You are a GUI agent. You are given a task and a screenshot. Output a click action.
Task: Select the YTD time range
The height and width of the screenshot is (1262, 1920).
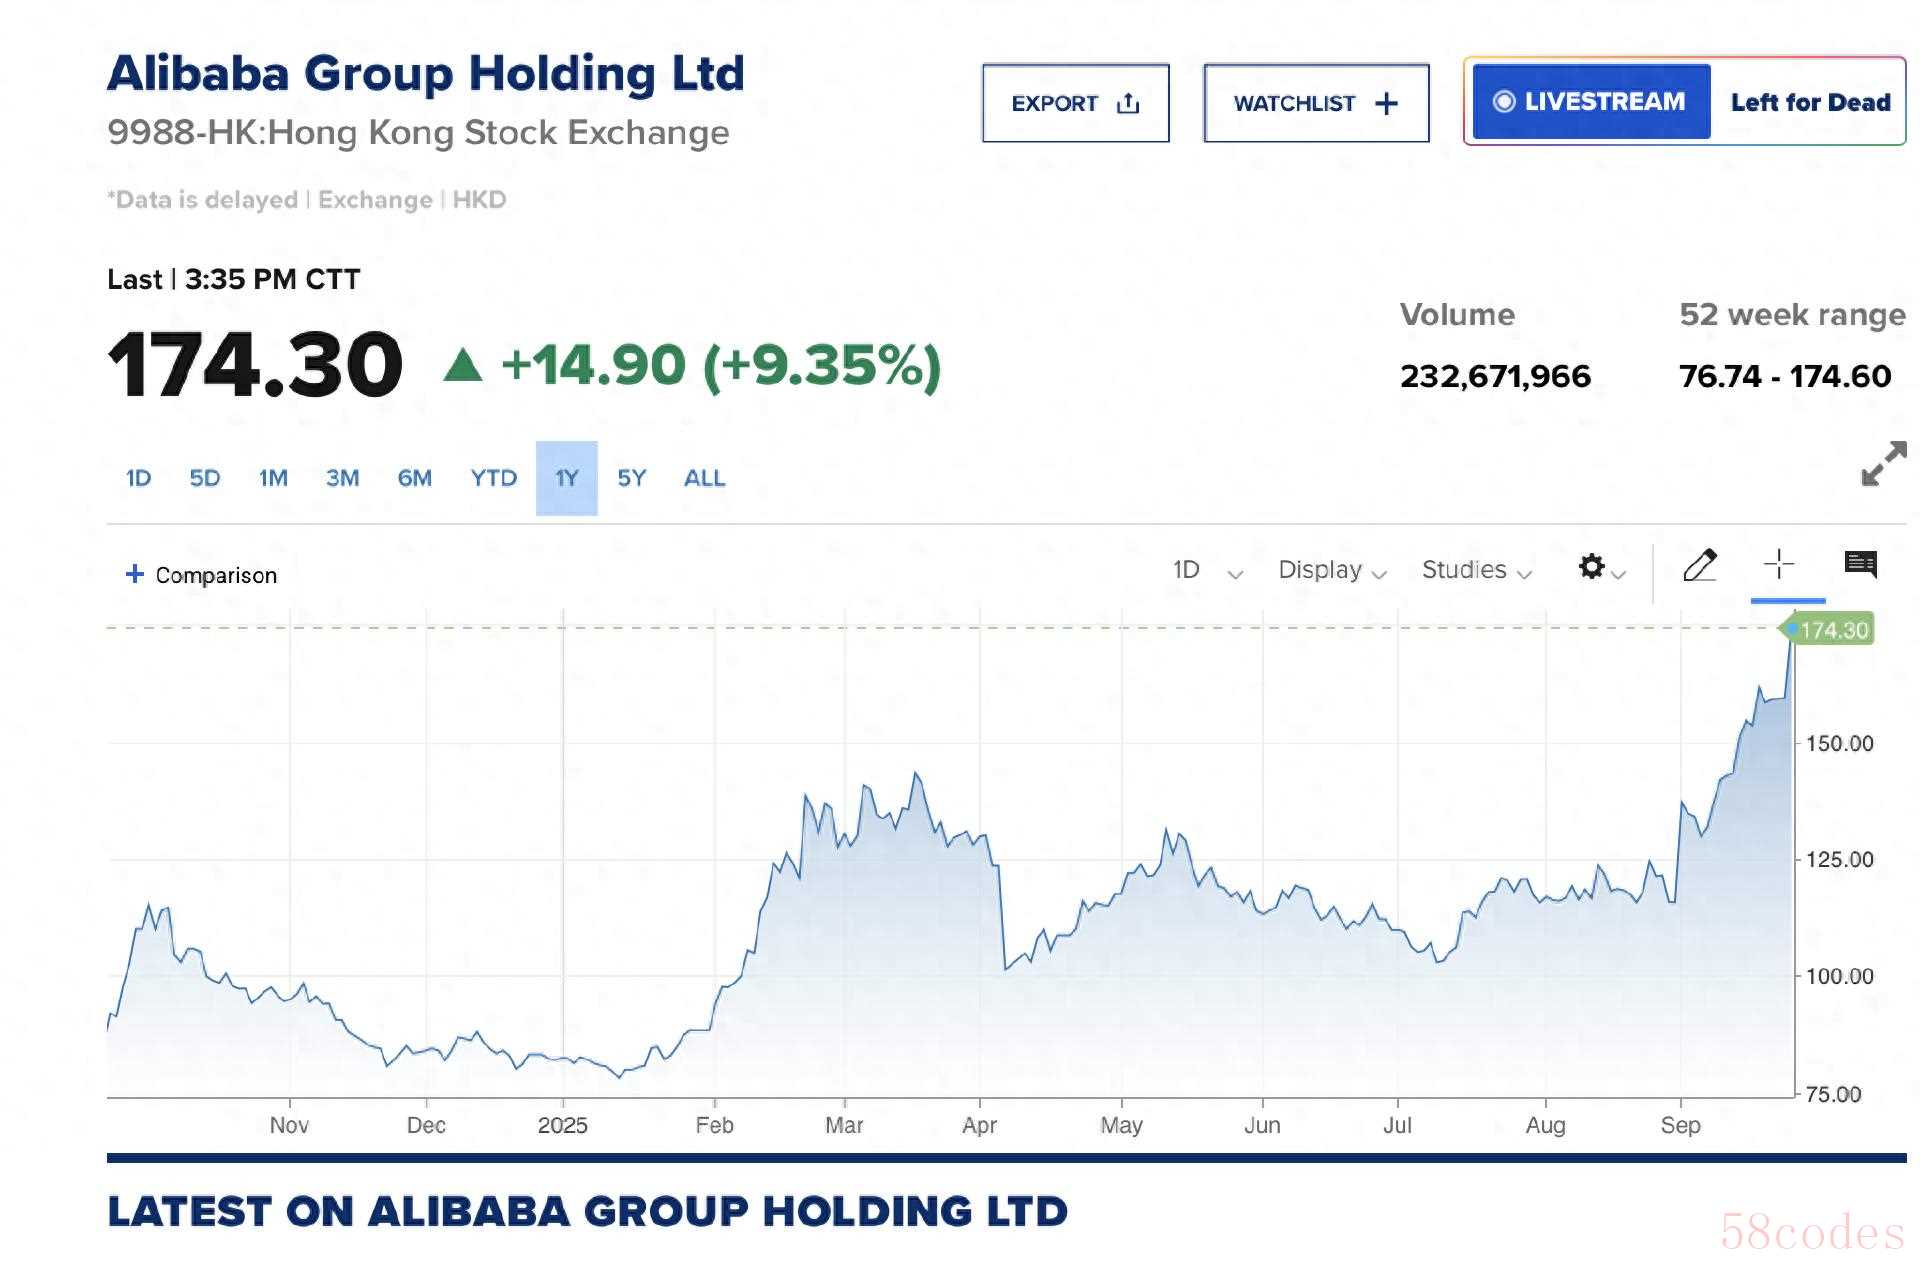click(x=493, y=478)
